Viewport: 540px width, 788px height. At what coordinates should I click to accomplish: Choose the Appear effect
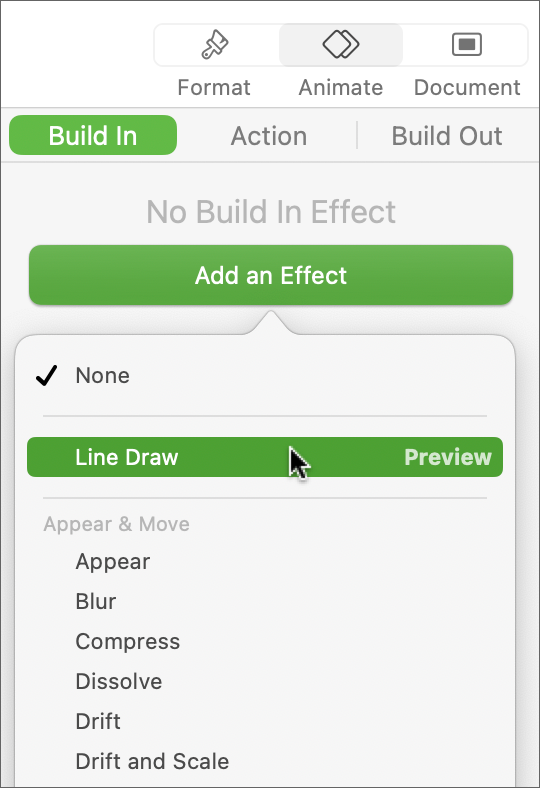pyautogui.click(x=113, y=562)
